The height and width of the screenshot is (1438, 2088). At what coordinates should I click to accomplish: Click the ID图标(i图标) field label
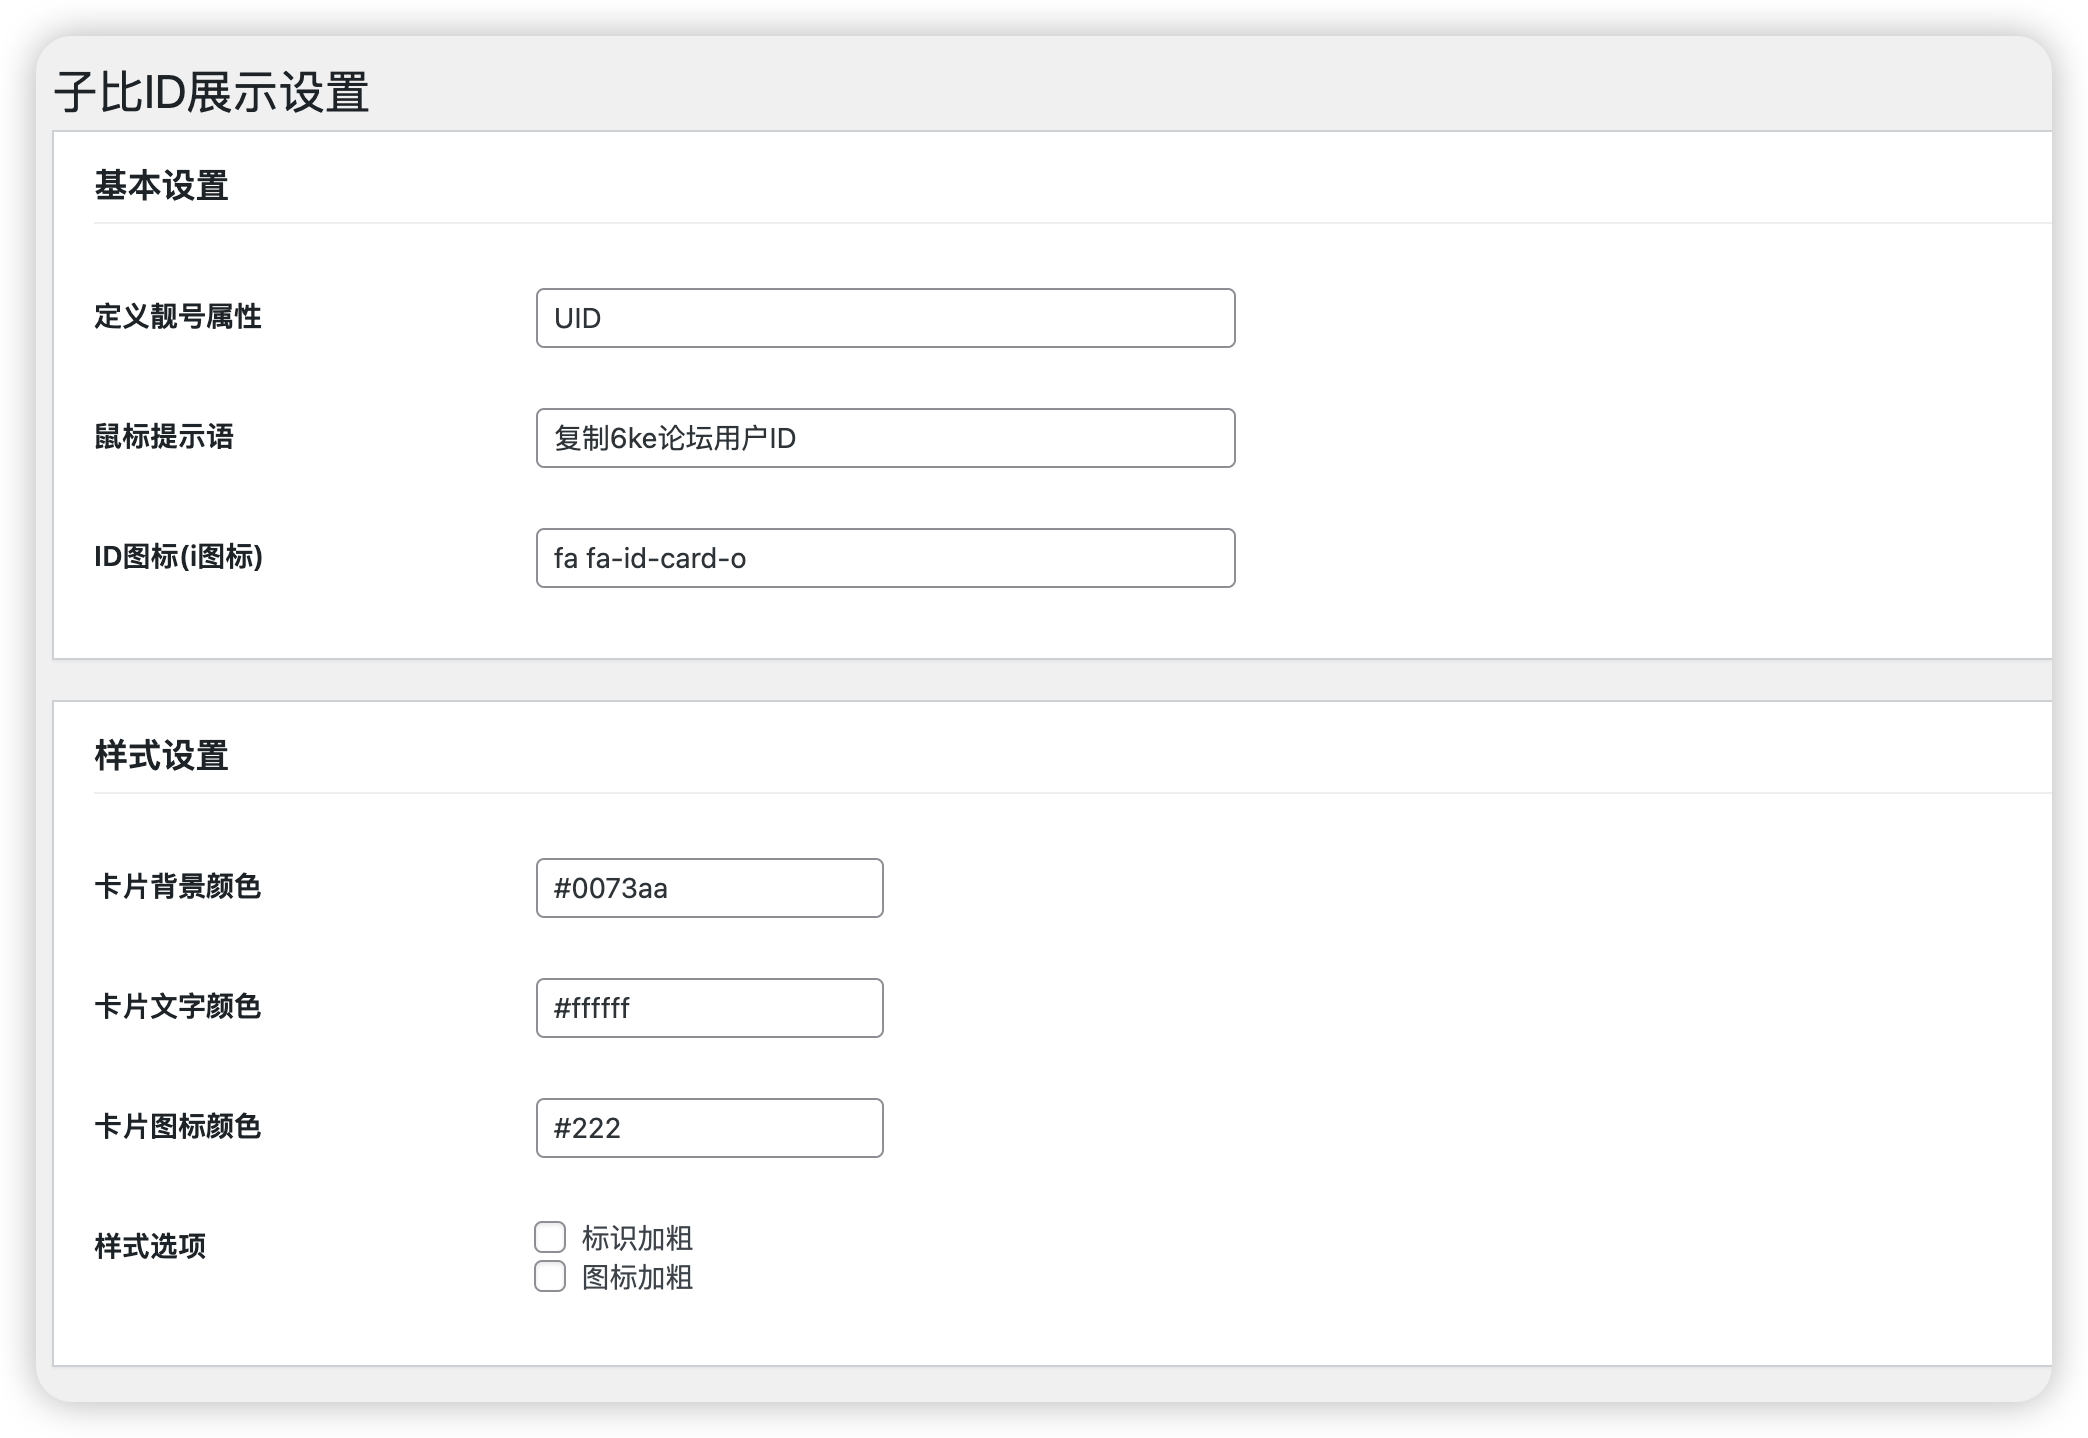pos(178,557)
